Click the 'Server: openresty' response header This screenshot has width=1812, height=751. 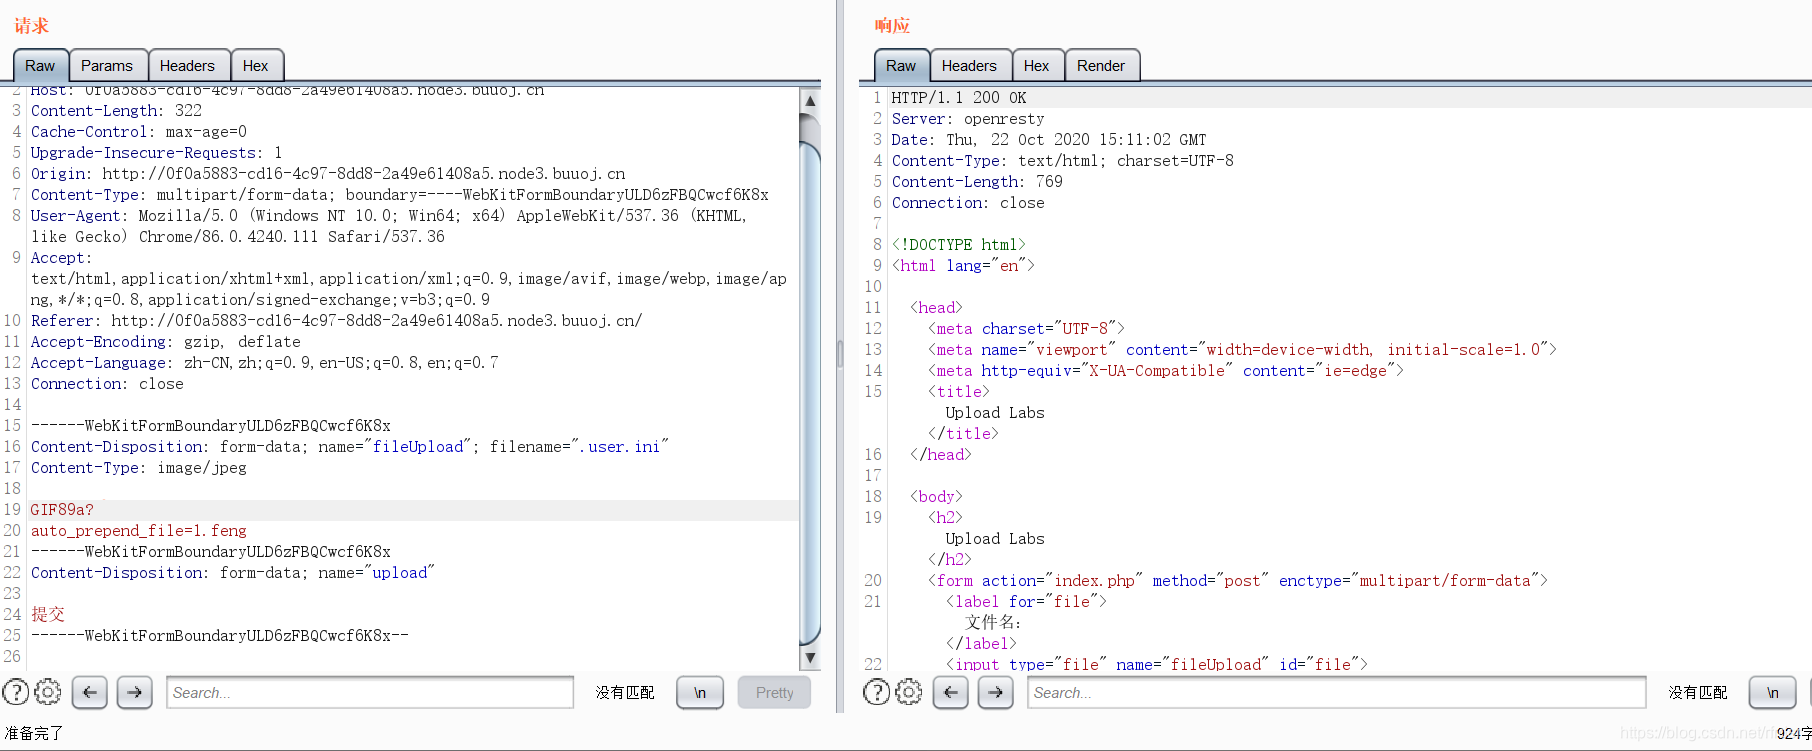pos(968,119)
